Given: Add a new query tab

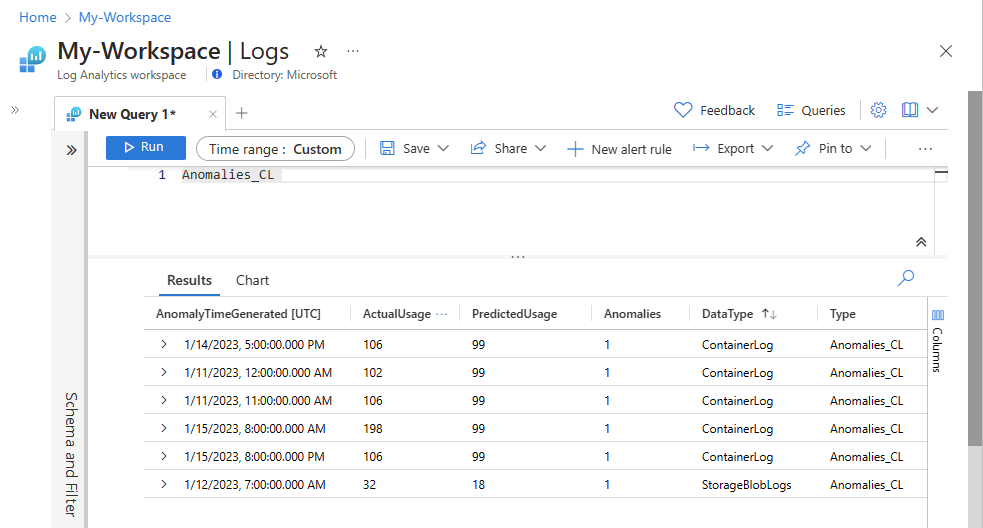Looking at the screenshot, I should point(242,113).
